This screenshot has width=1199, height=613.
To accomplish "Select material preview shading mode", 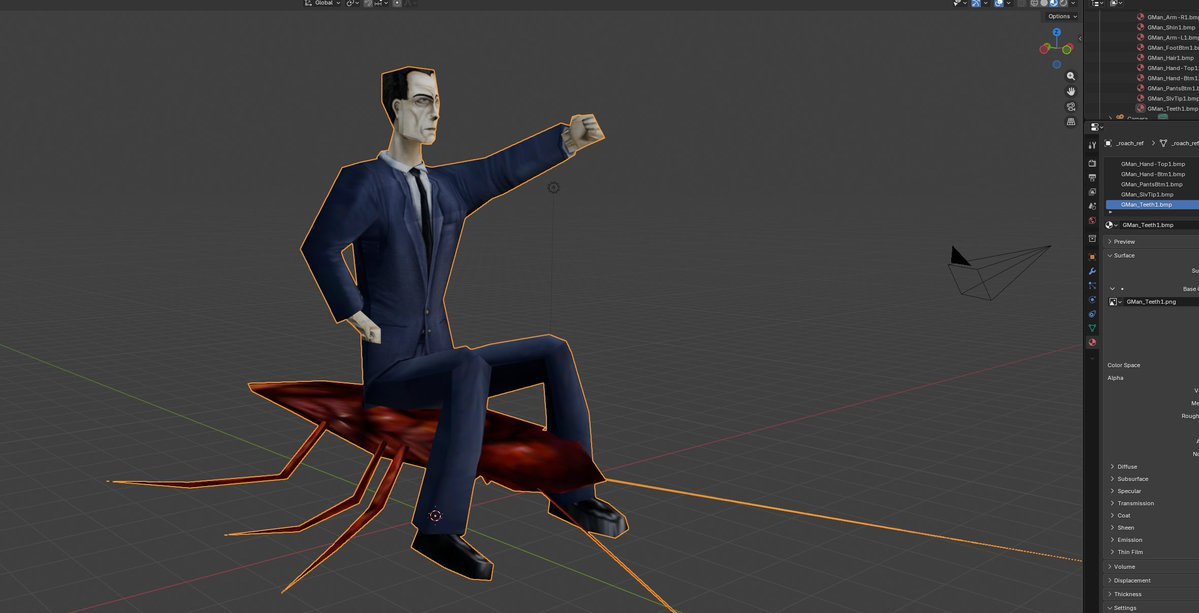I will [1054, 3].
